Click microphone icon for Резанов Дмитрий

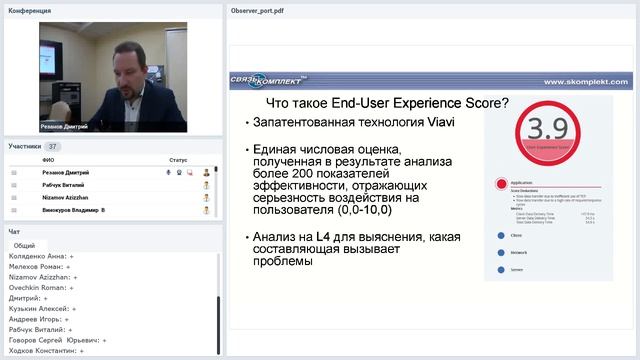(168, 173)
